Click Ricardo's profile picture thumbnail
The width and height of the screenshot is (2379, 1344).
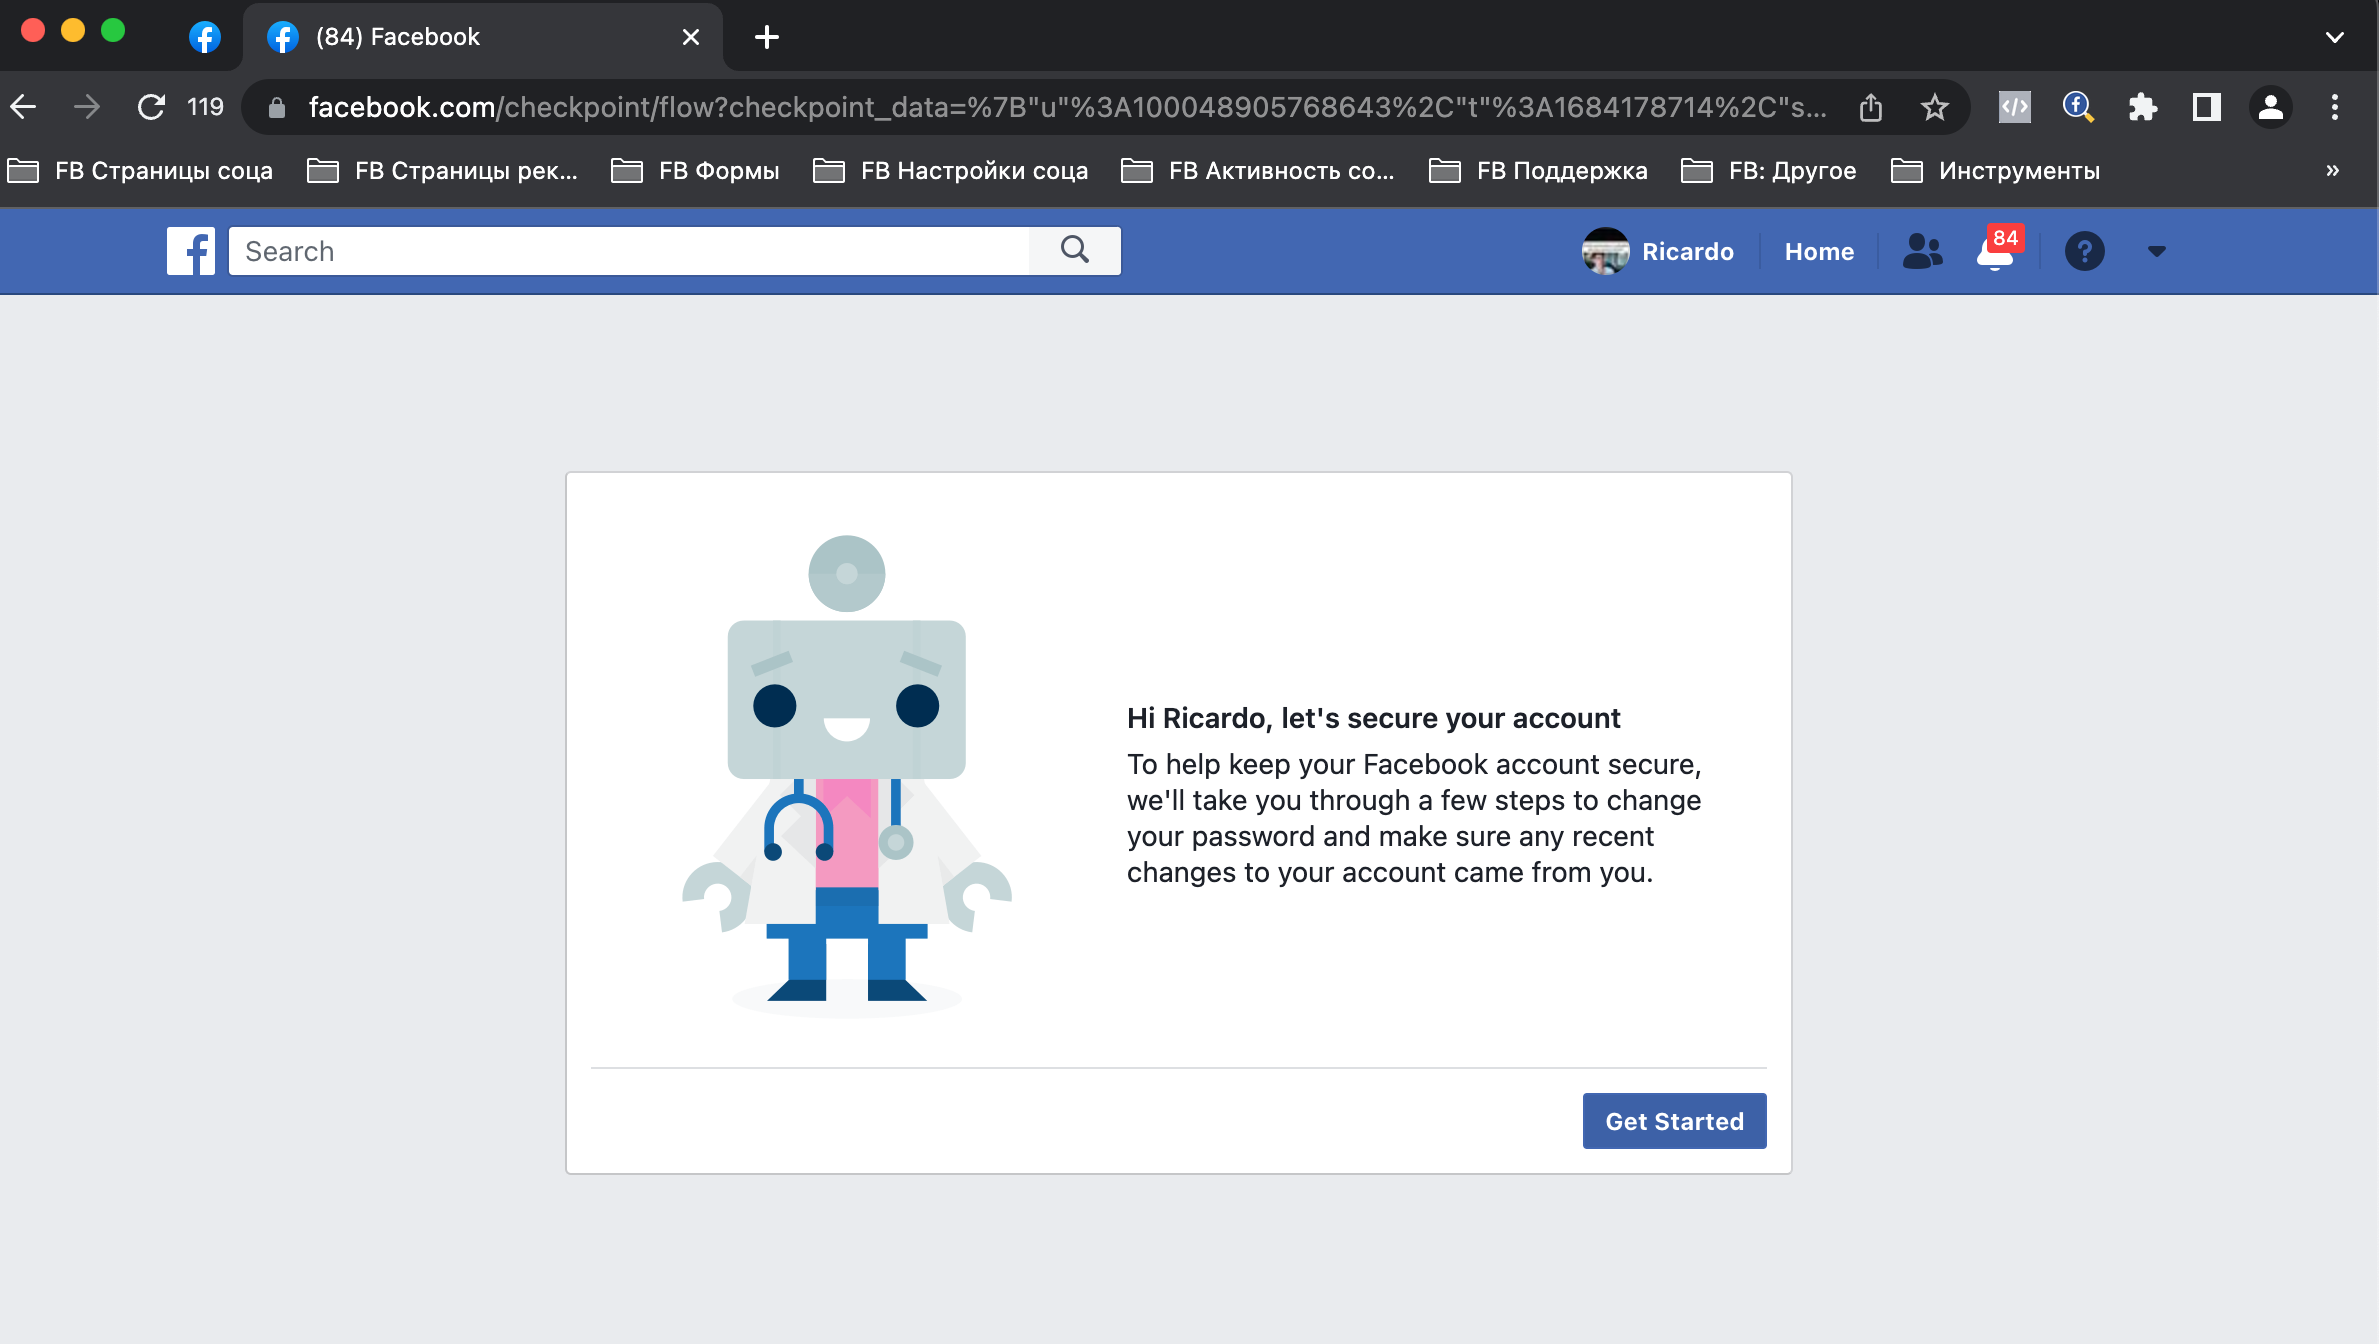[1605, 251]
